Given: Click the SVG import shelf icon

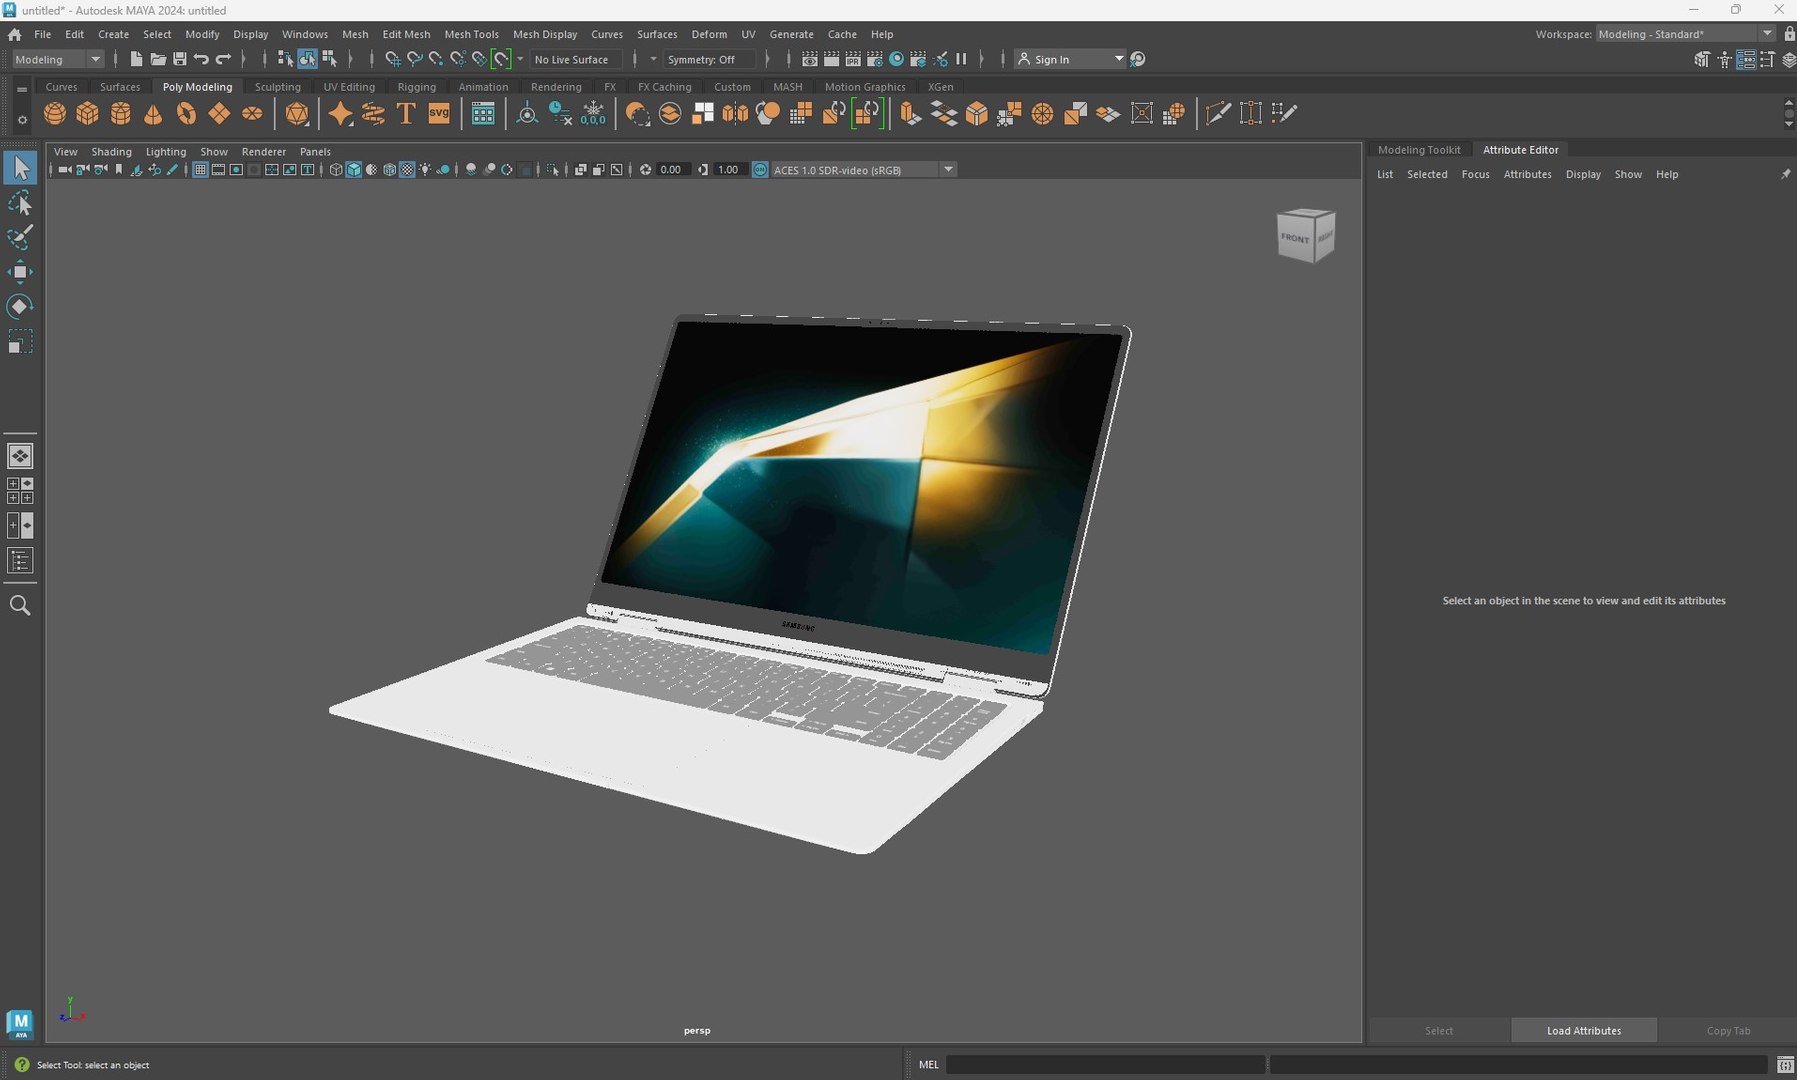Looking at the screenshot, I should point(439,114).
